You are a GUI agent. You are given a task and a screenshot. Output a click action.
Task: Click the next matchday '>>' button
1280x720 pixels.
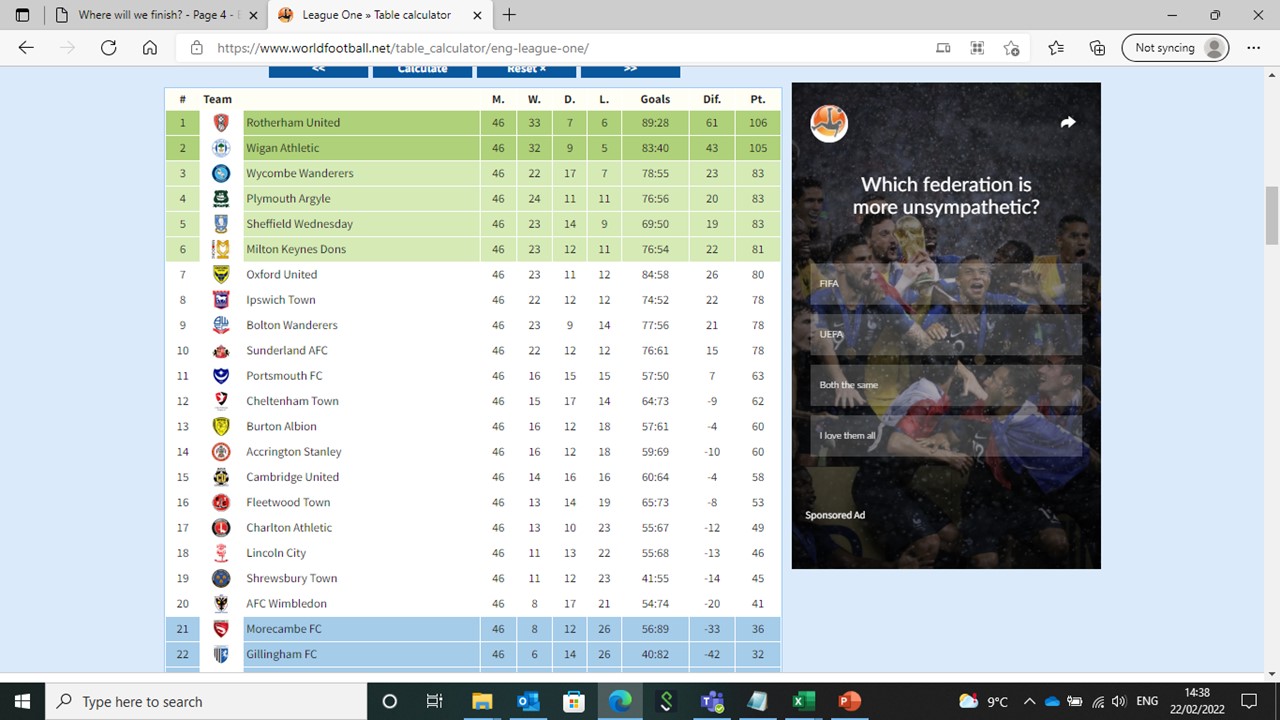(x=630, y=70)
